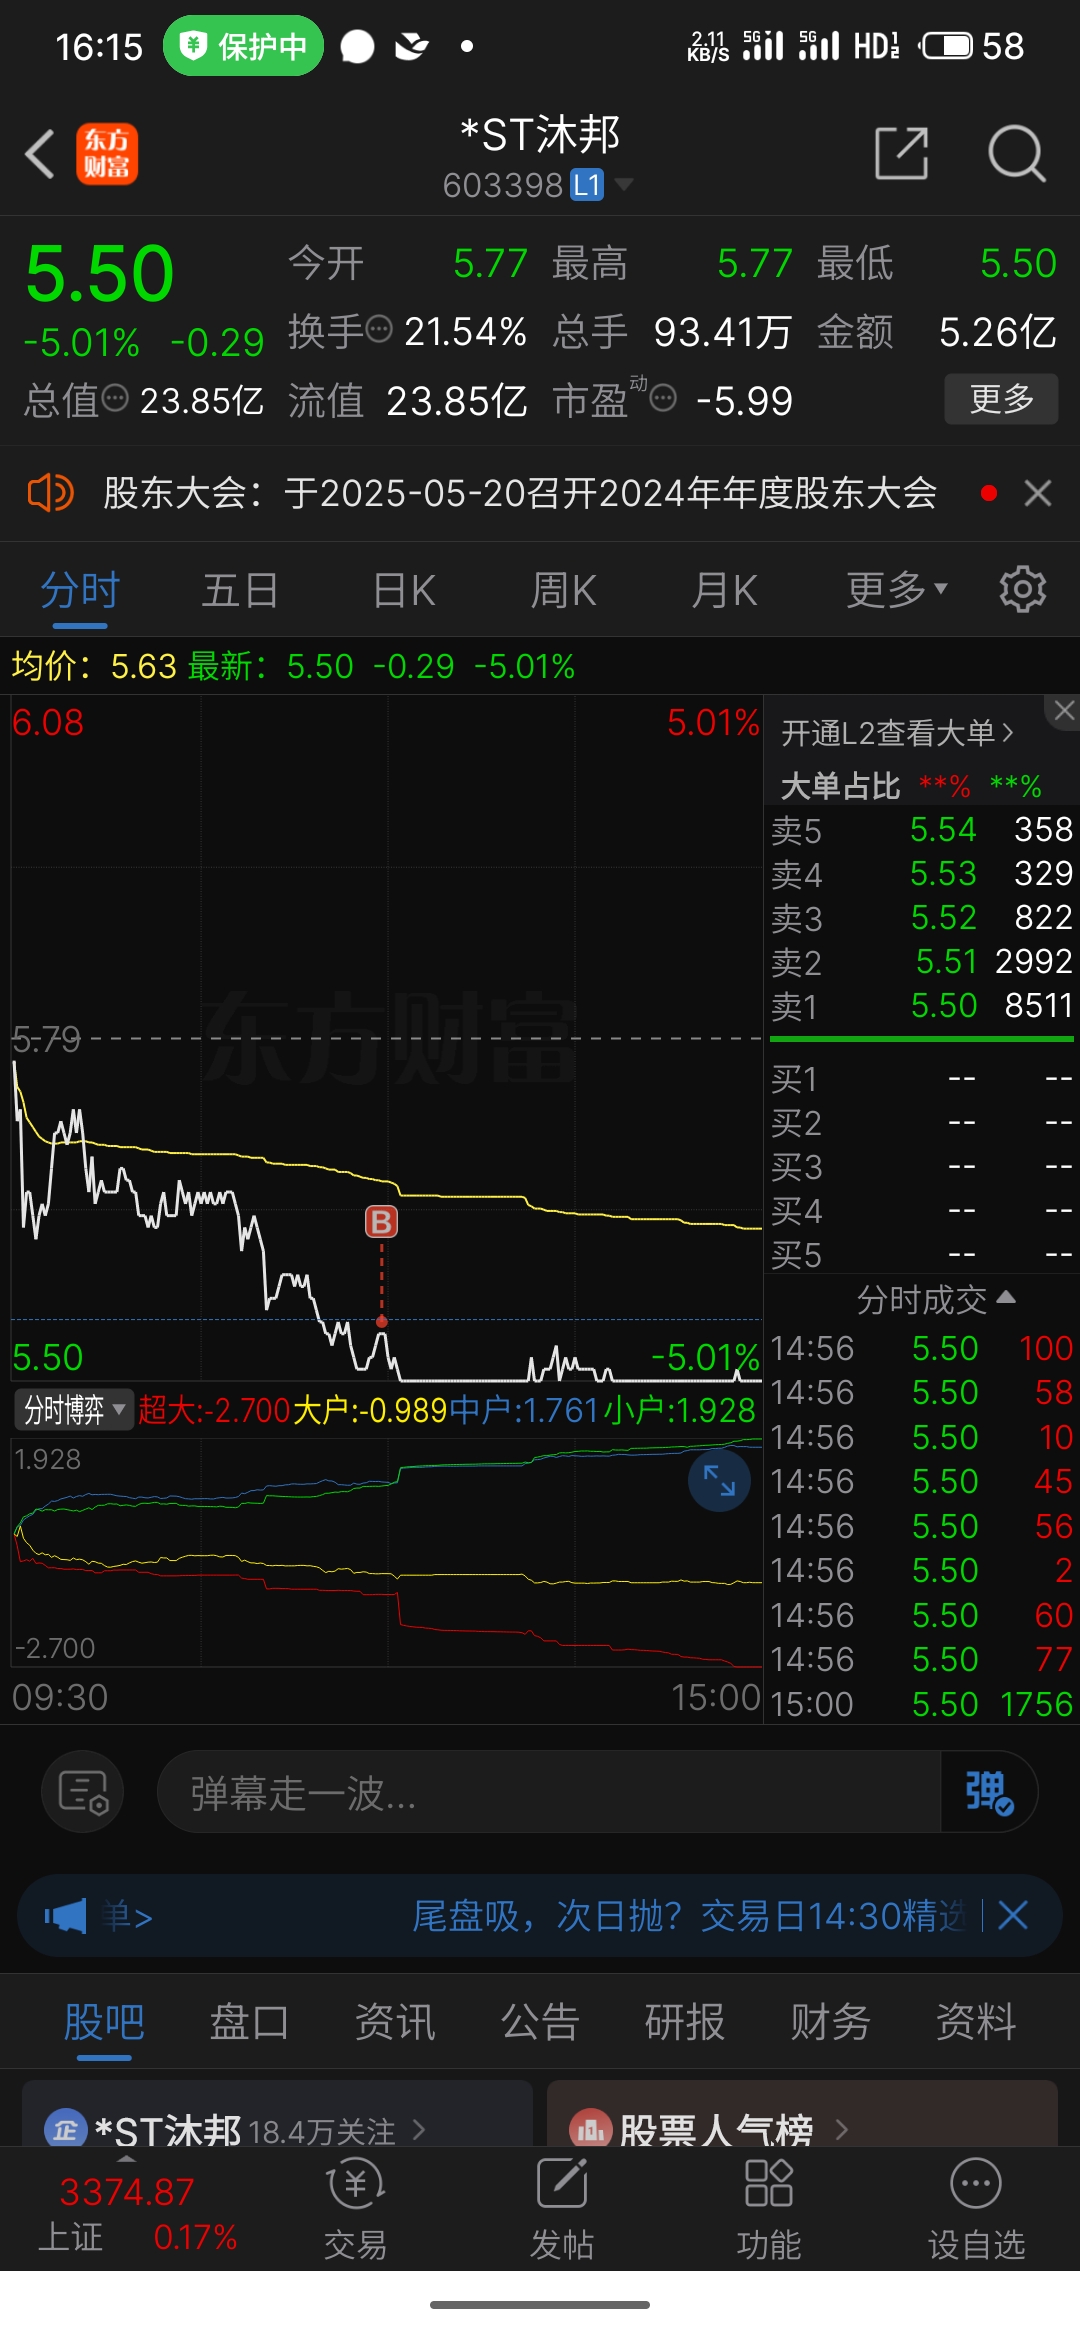Open the 资料 tab
Viewport: 1080px width, 2340px height.
pyautogui.click(x=976, y=2022)
